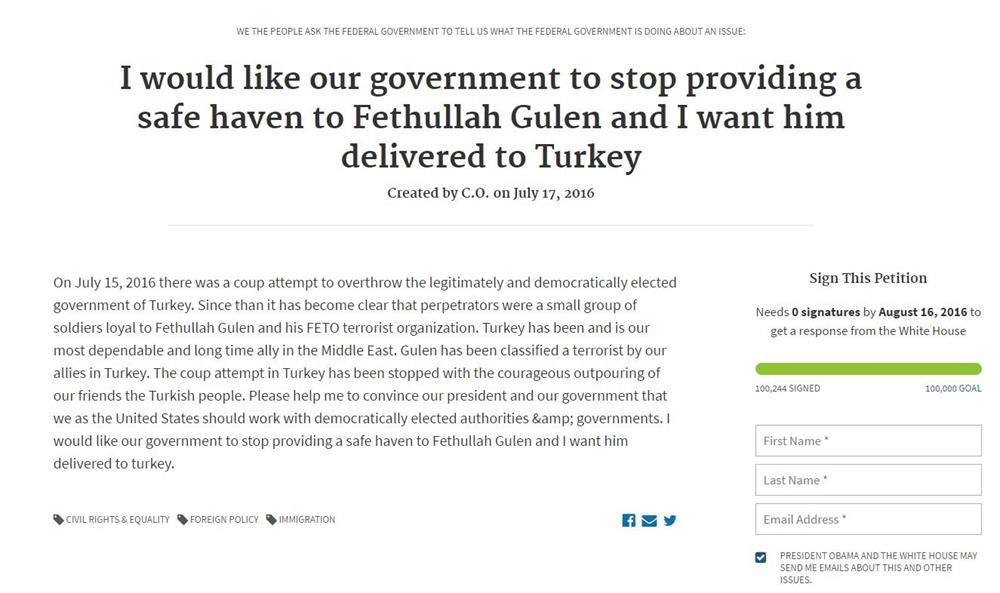The width and height of the screenshot is (1000, 593).
Task: Share the petition on Facebook
Action: (x=629, y=520)
